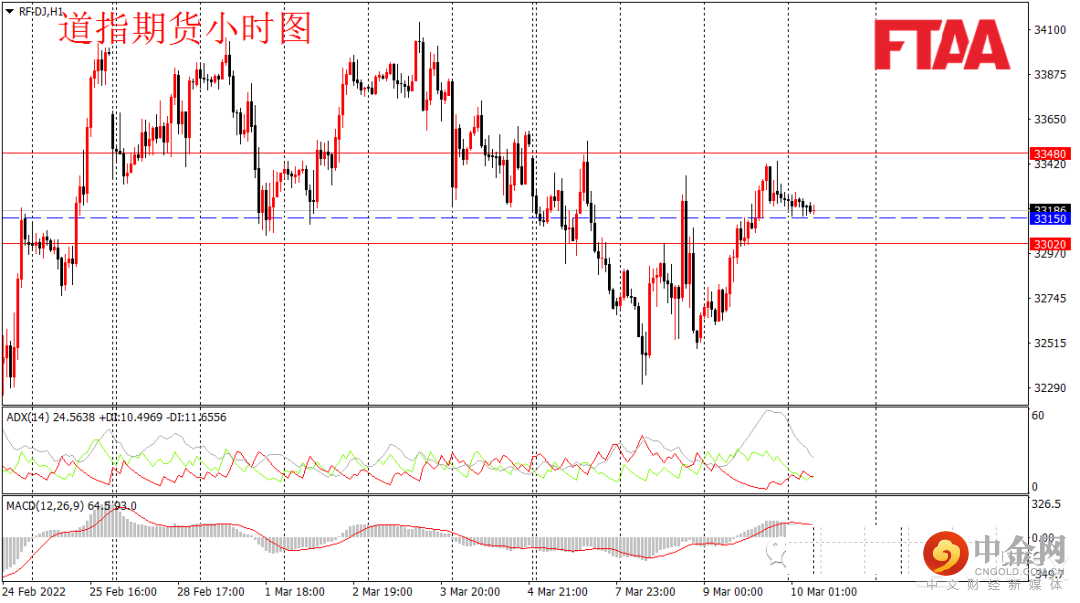Select the 10 Mar 01:00 time label

click(x=824, y=591)
